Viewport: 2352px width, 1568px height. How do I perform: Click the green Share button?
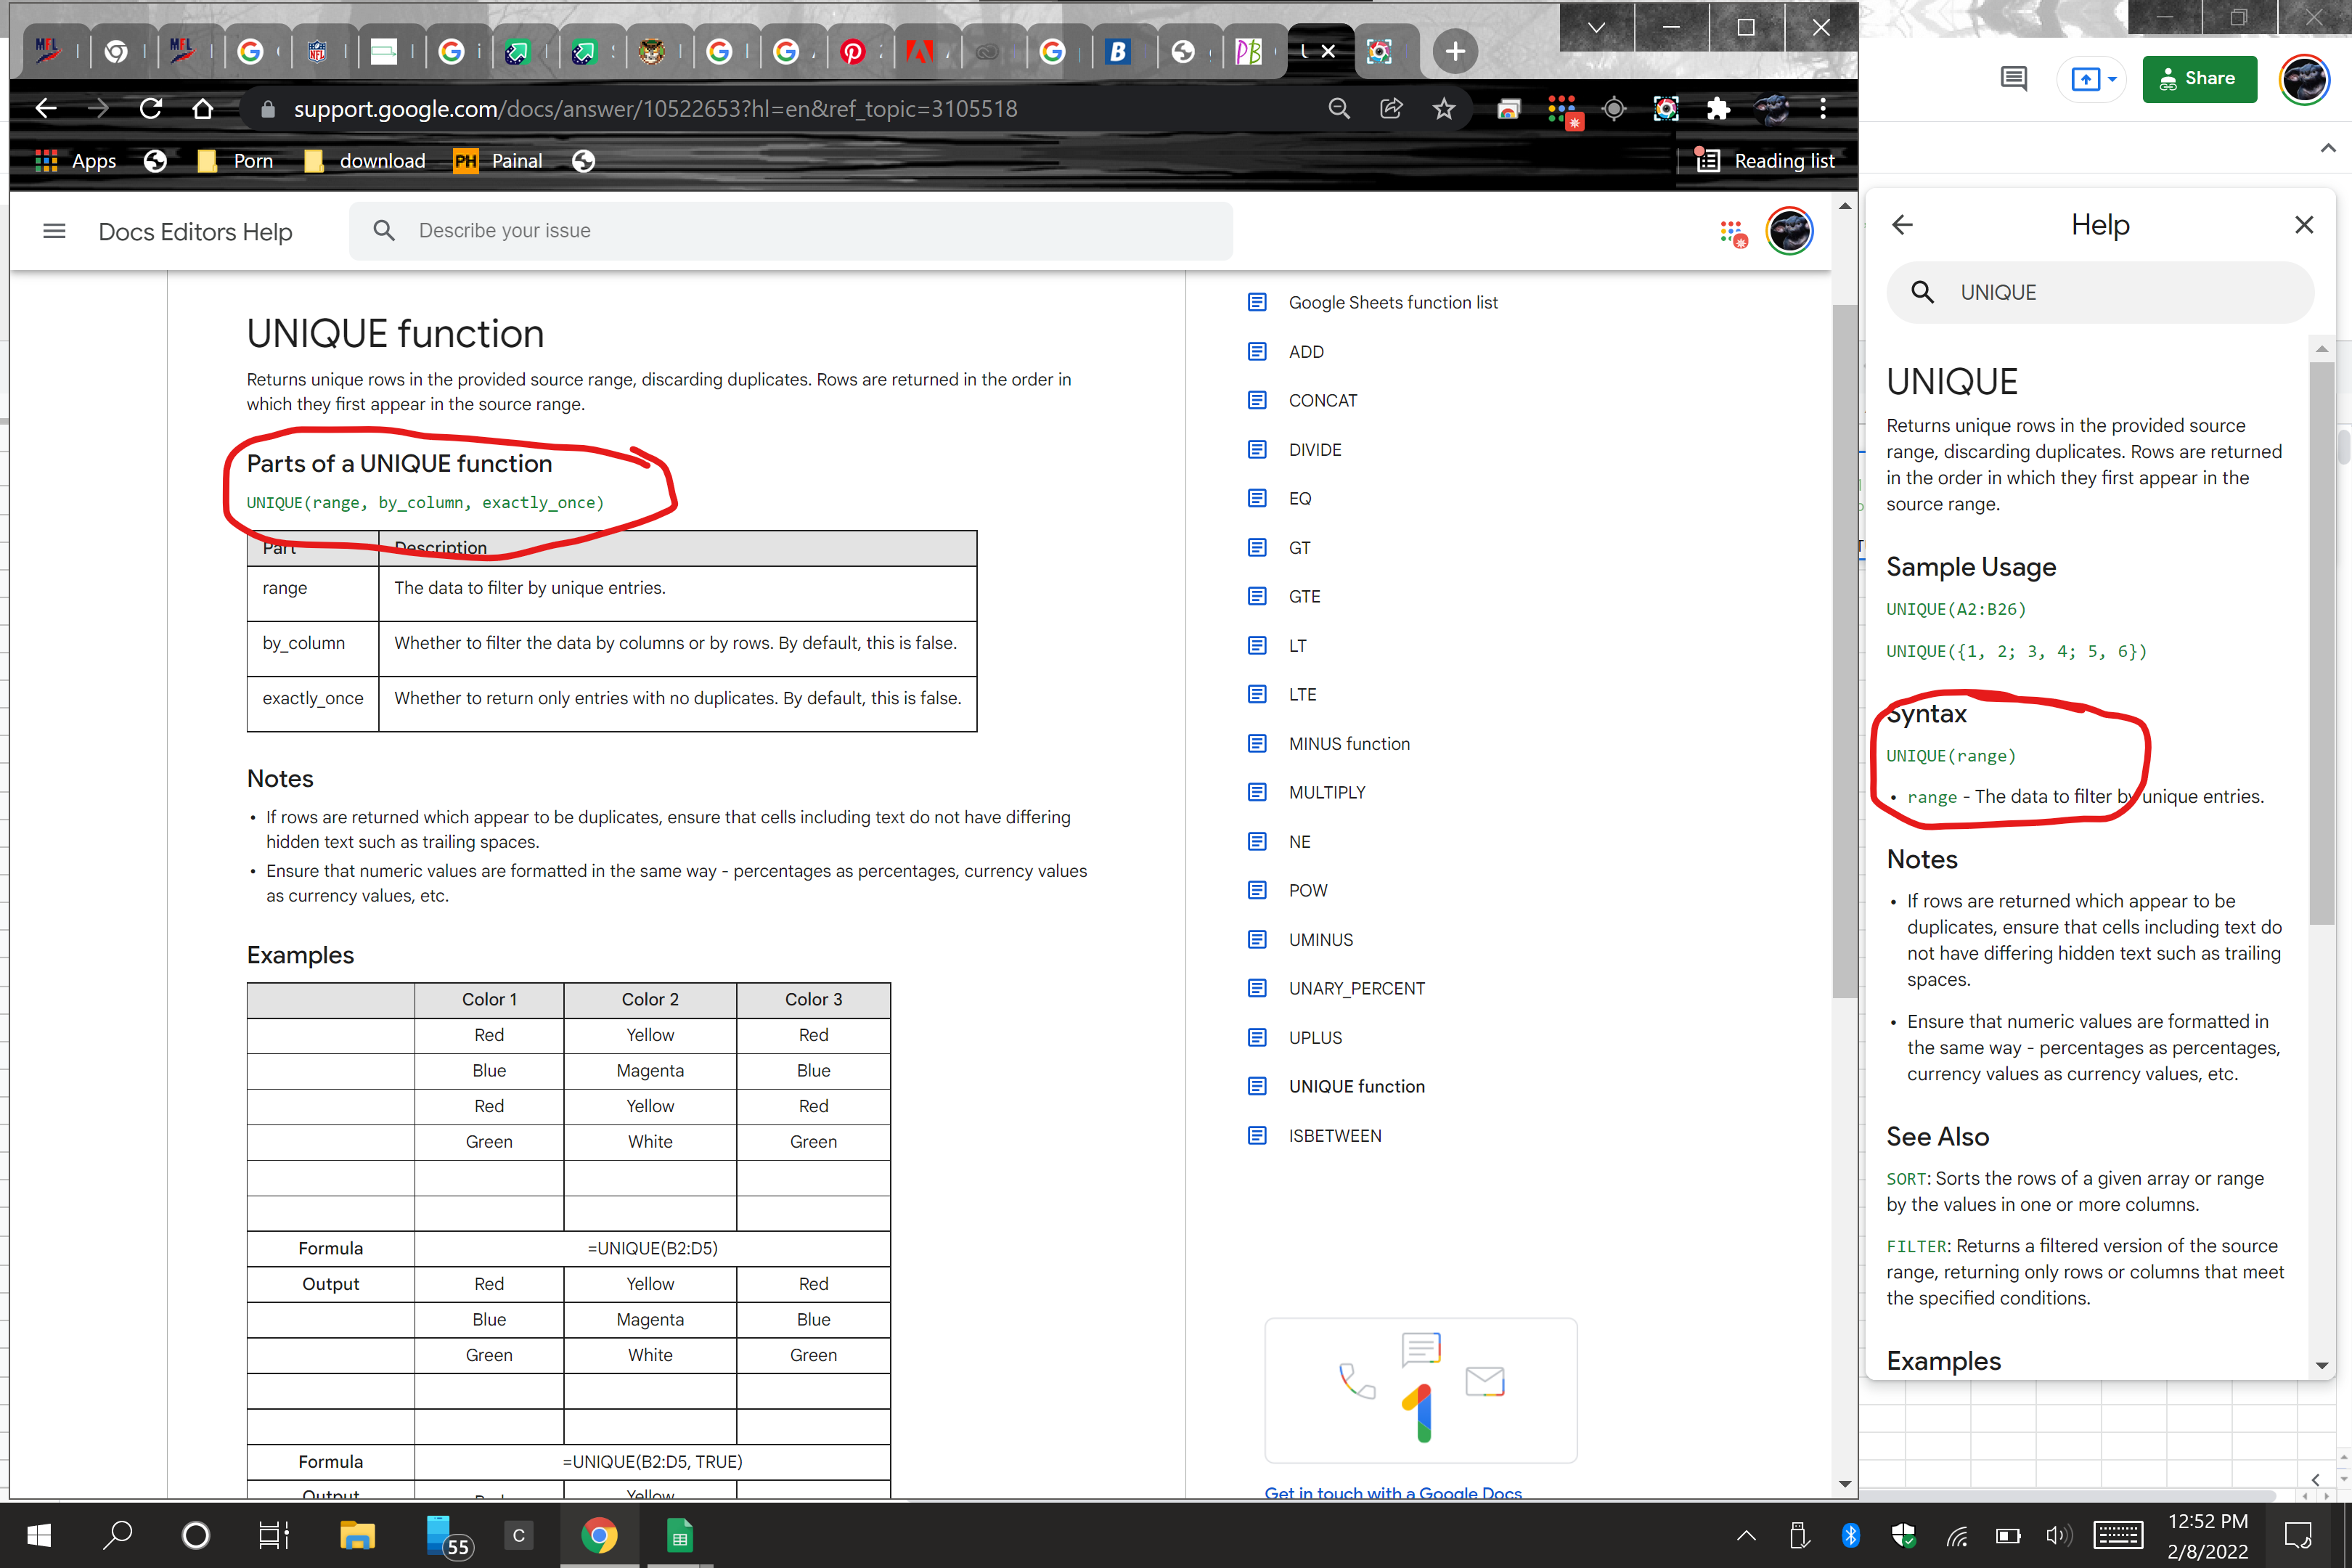(2199, 79)
